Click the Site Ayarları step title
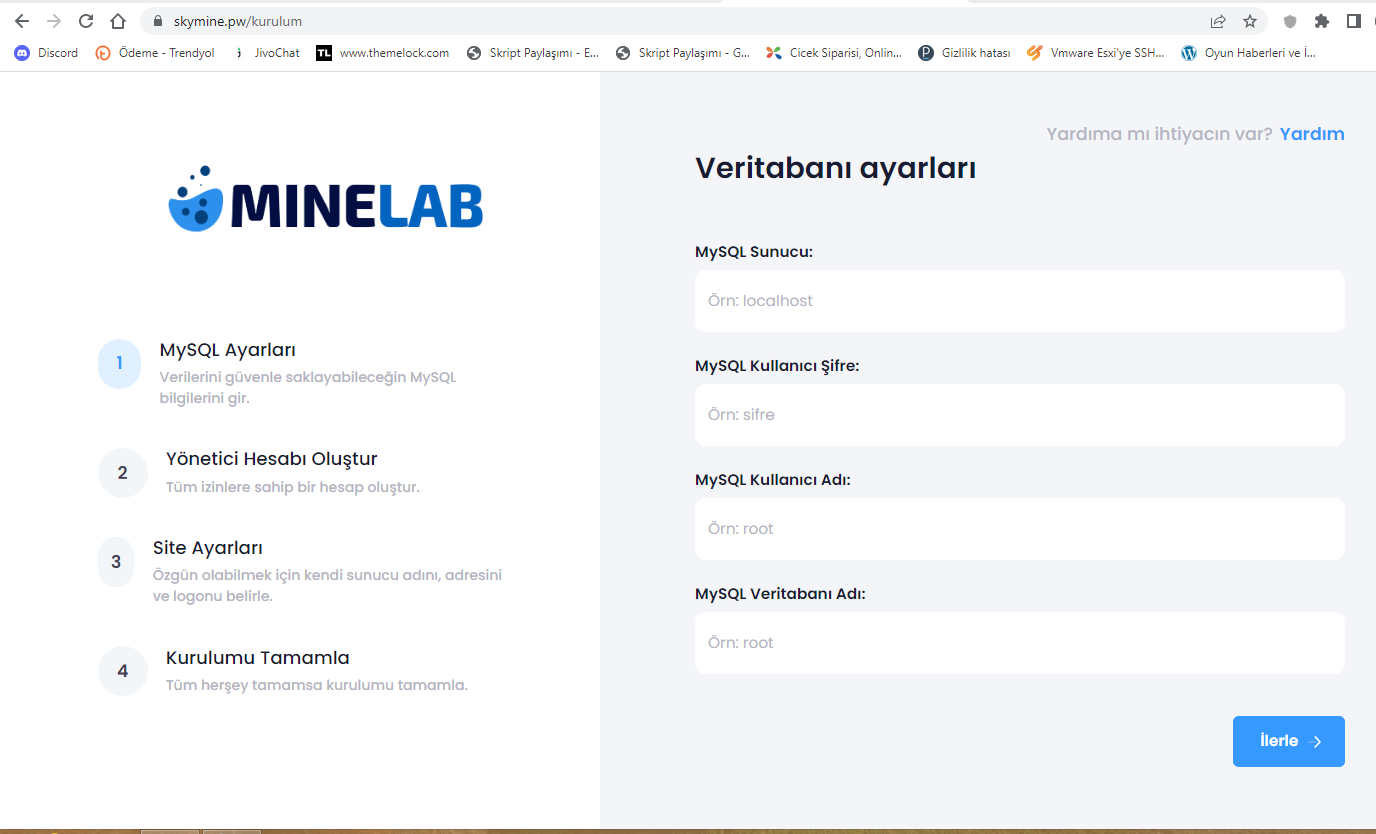 point(208,548)
